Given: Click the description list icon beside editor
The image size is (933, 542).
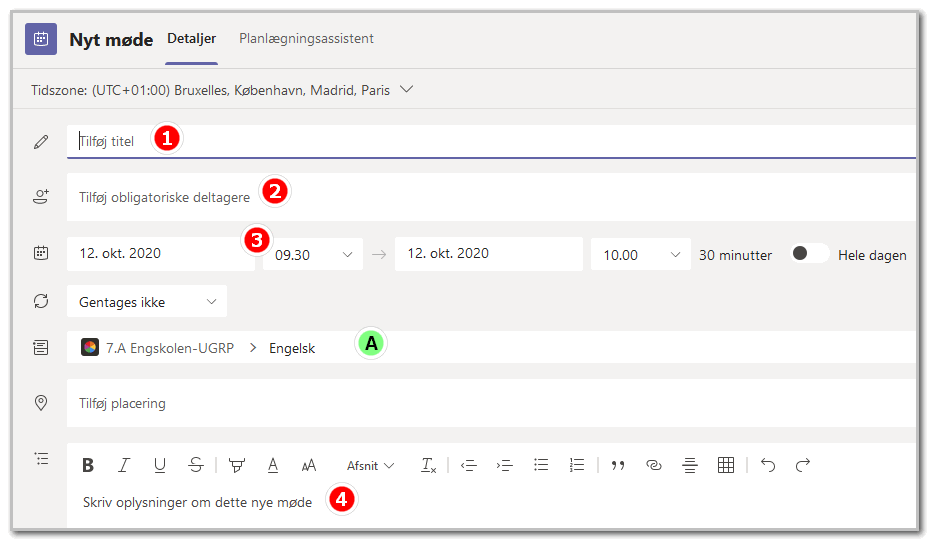Looking at the screenshot, I should pos(42,459).
